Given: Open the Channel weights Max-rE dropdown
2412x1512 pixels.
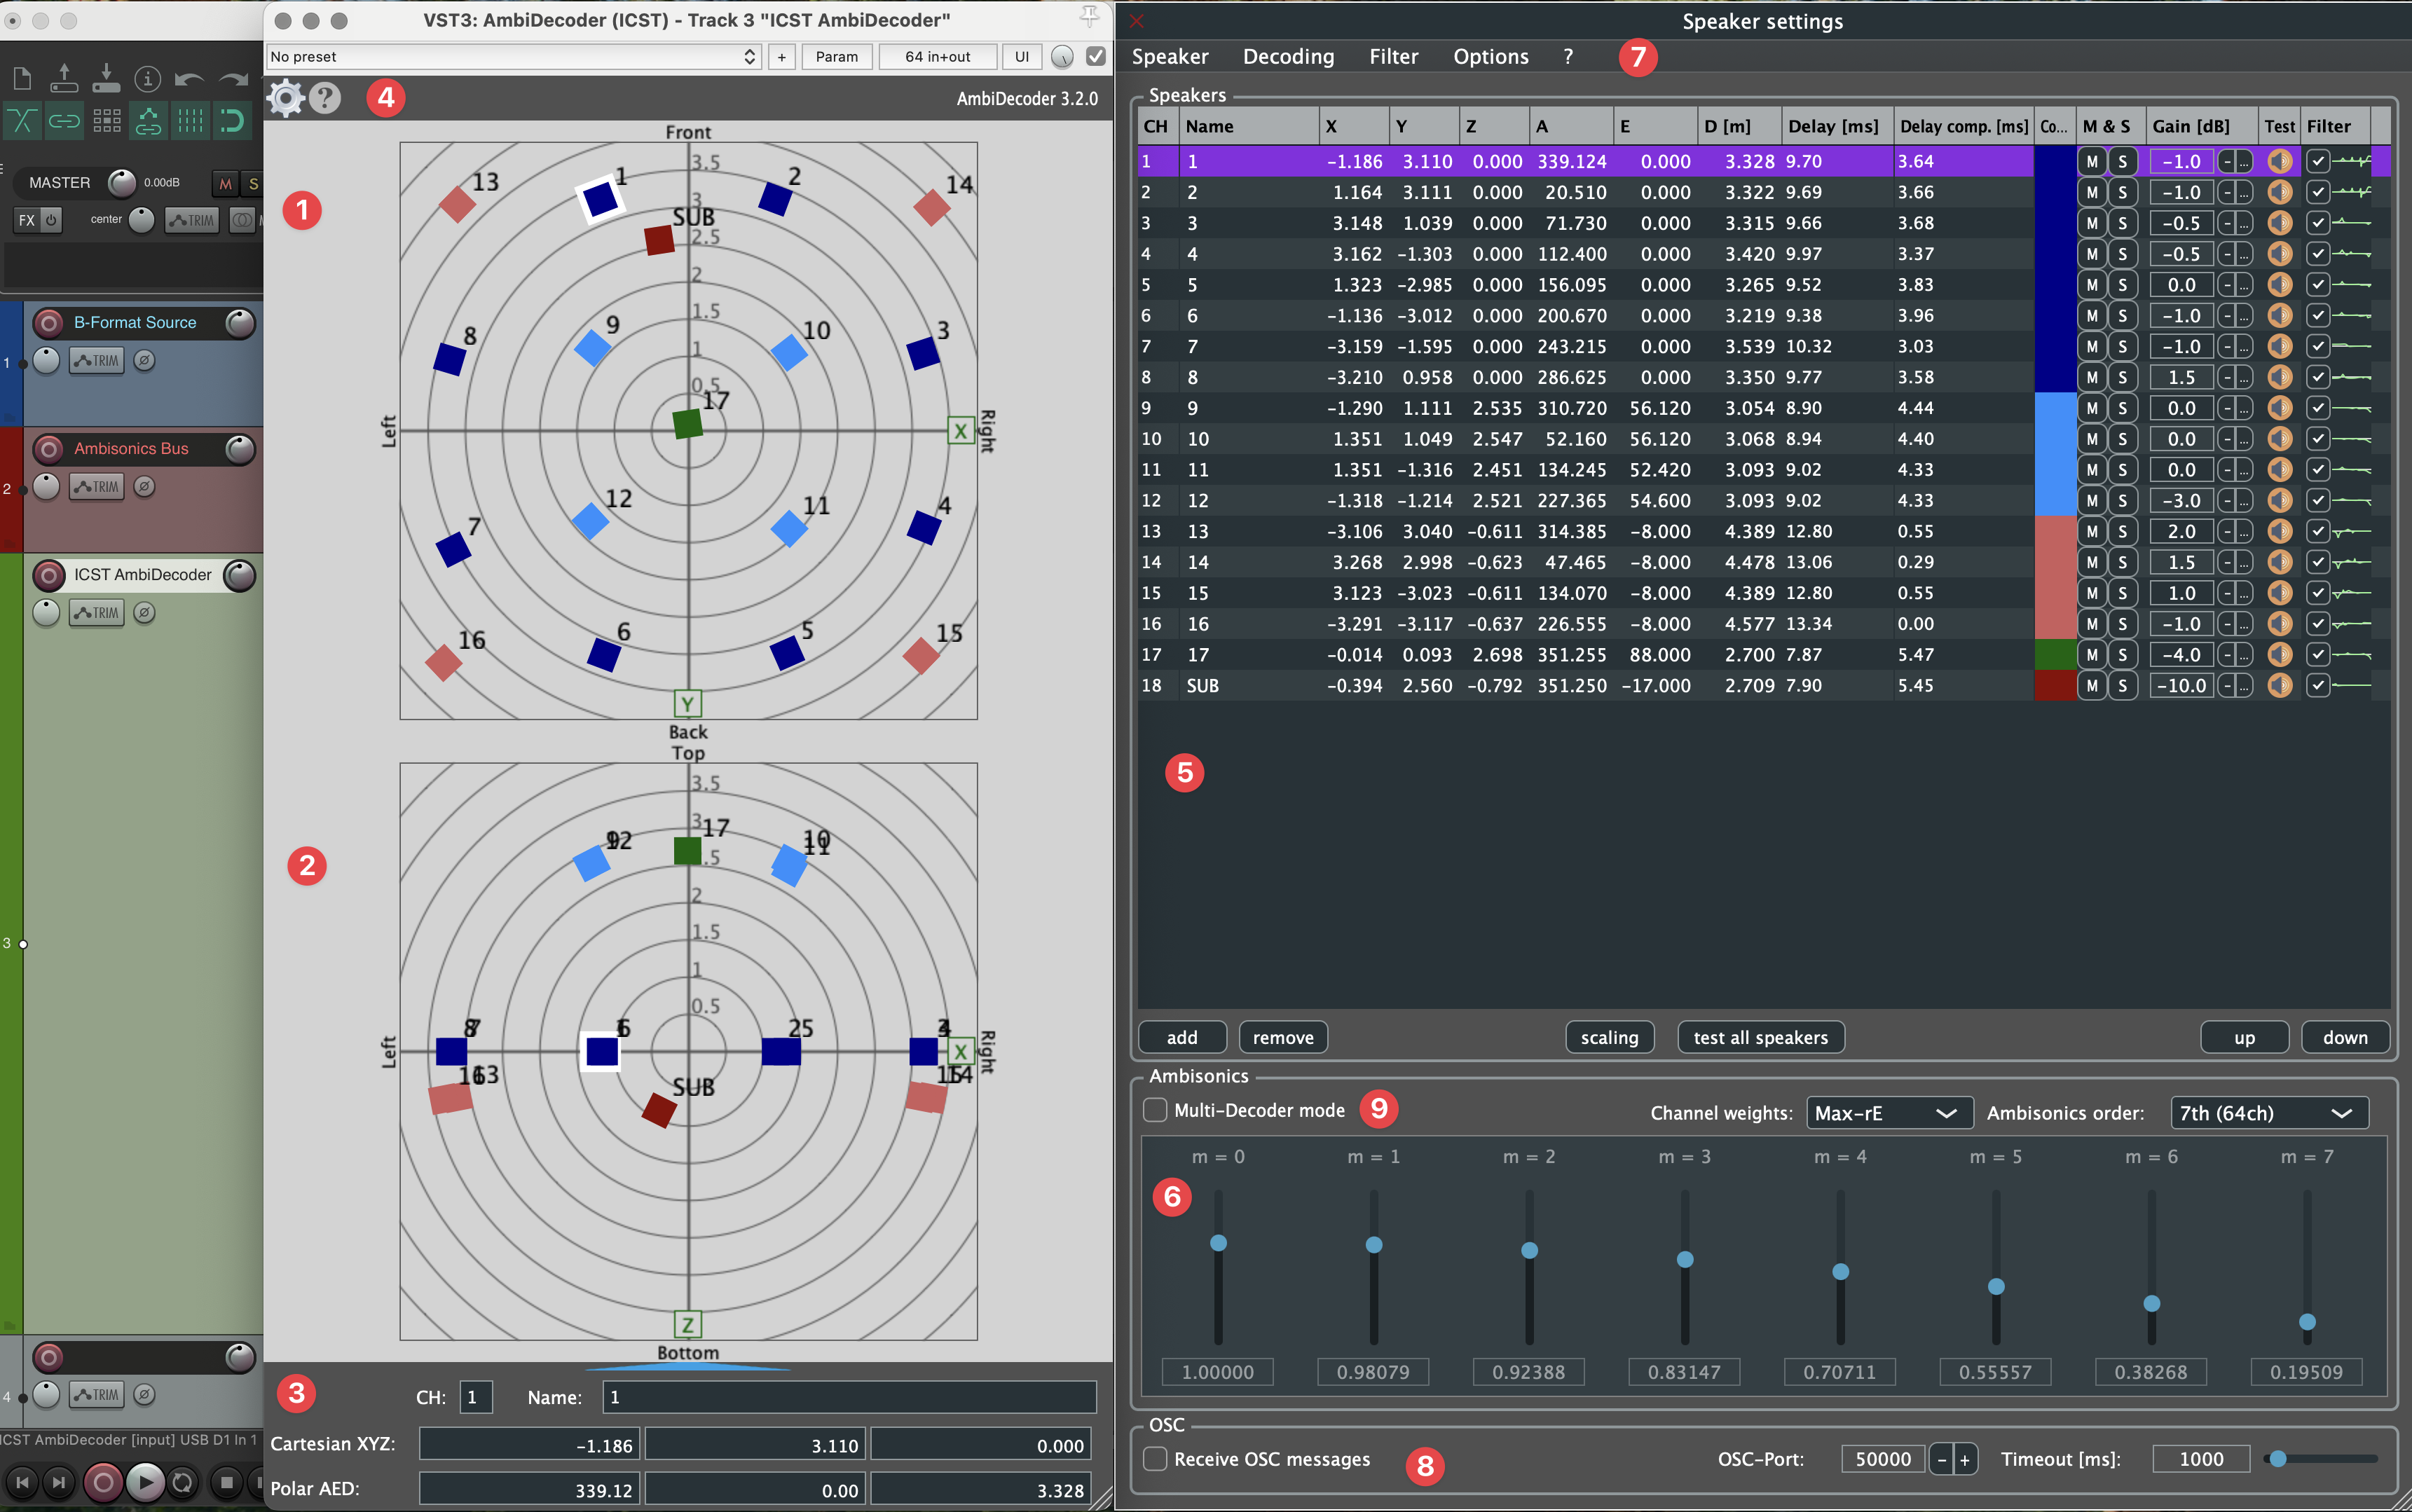Looking at the screenshot, I should (x=1888, y=1113).
